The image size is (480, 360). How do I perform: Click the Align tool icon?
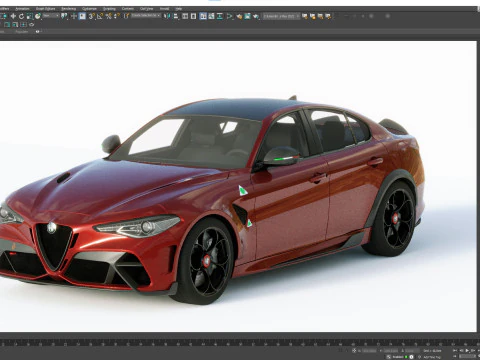pyautogui.click(x=176, y=16)
